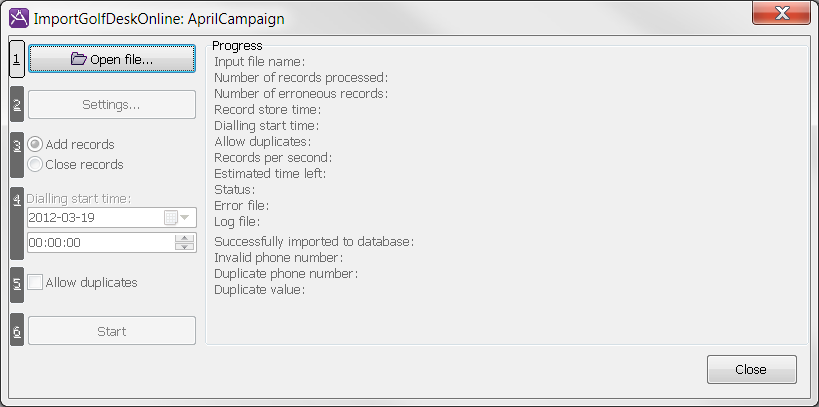
Task: Click the dialling start time field
Action: (99, 242)
